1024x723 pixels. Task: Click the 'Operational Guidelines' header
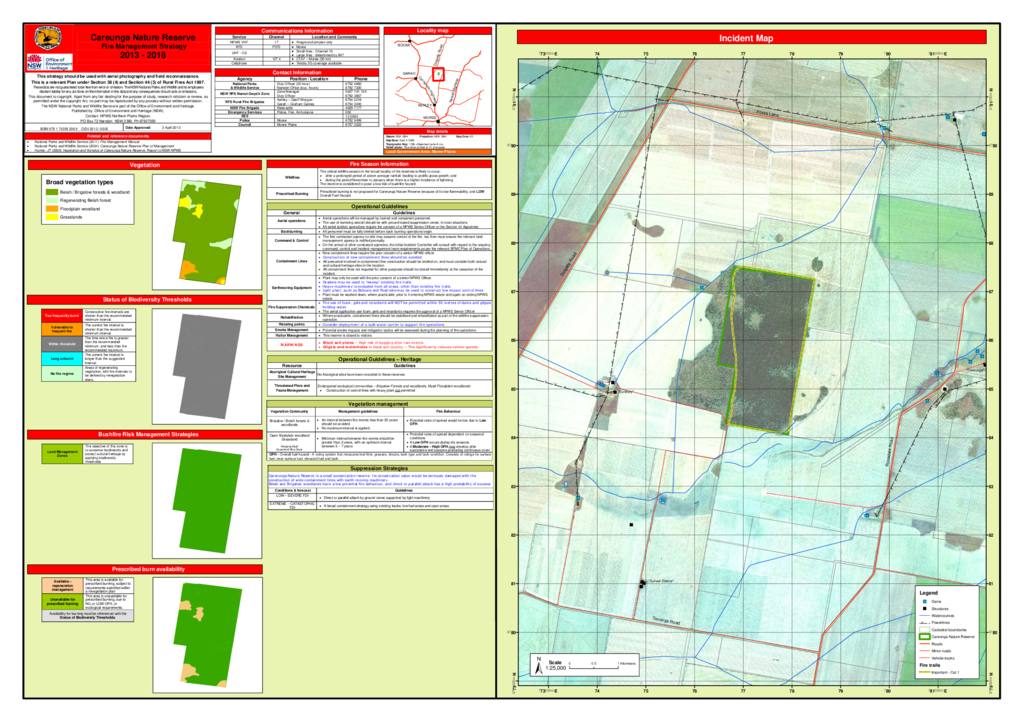point(379,206)
